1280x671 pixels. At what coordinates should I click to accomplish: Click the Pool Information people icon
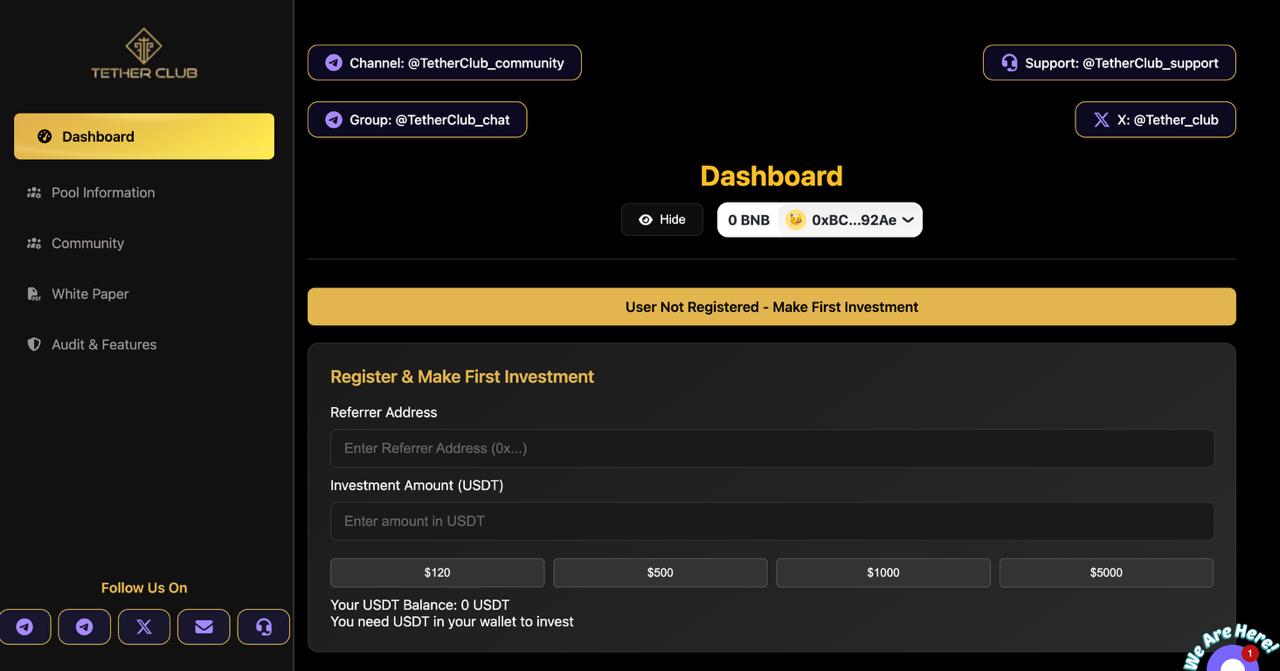click(x=33, y=192)
